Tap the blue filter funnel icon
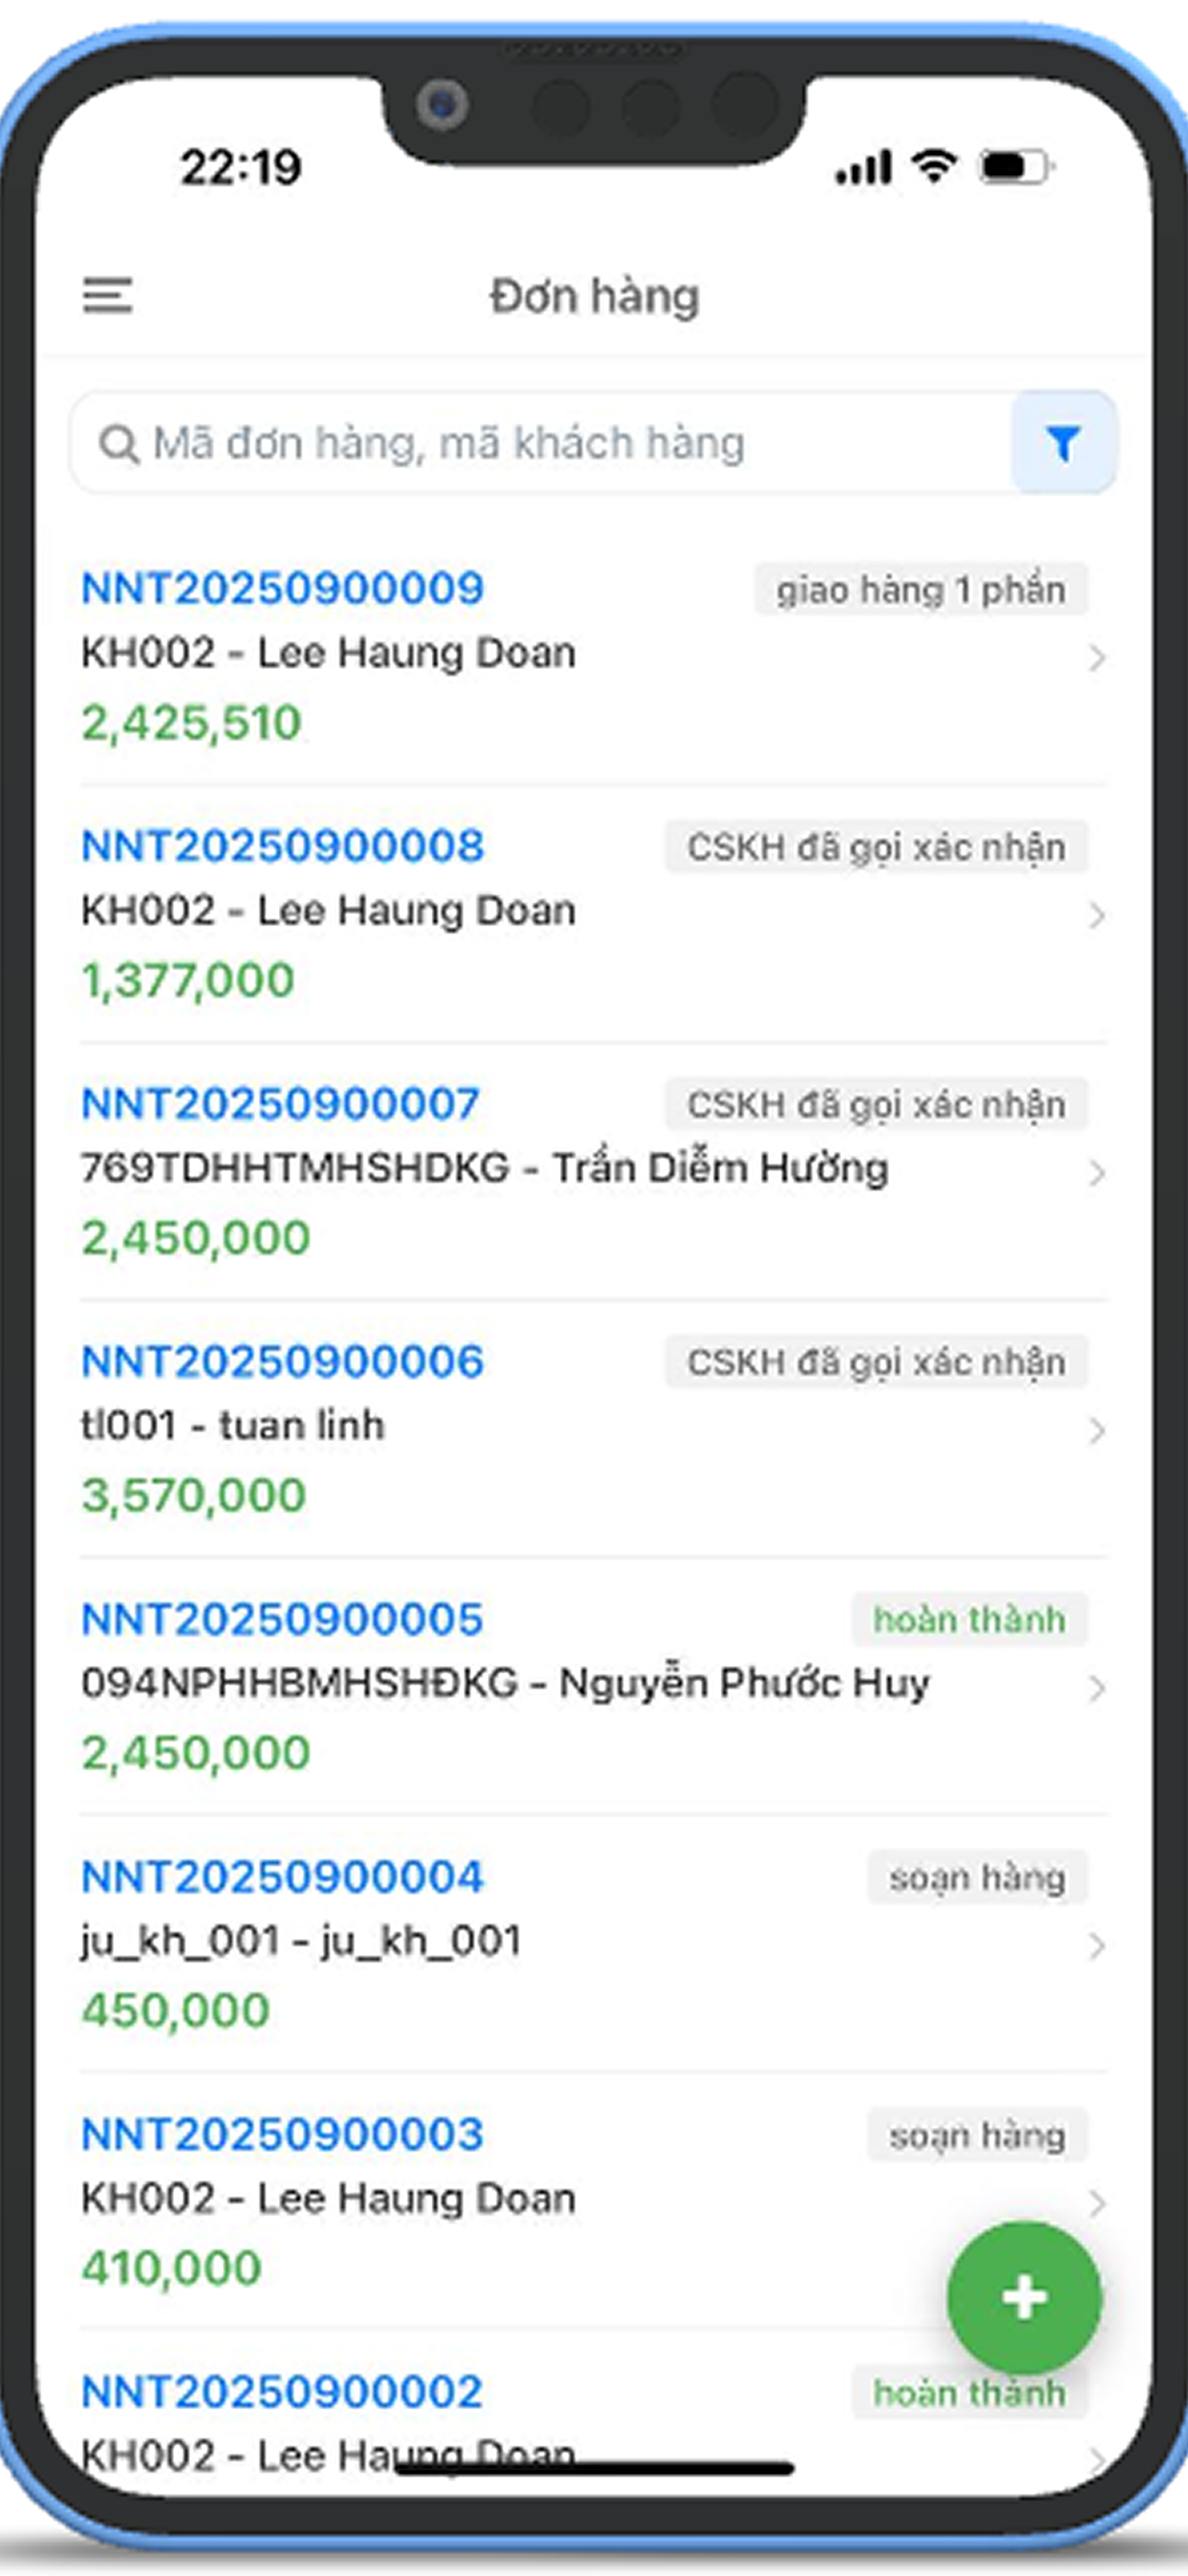 point(1063,443)
